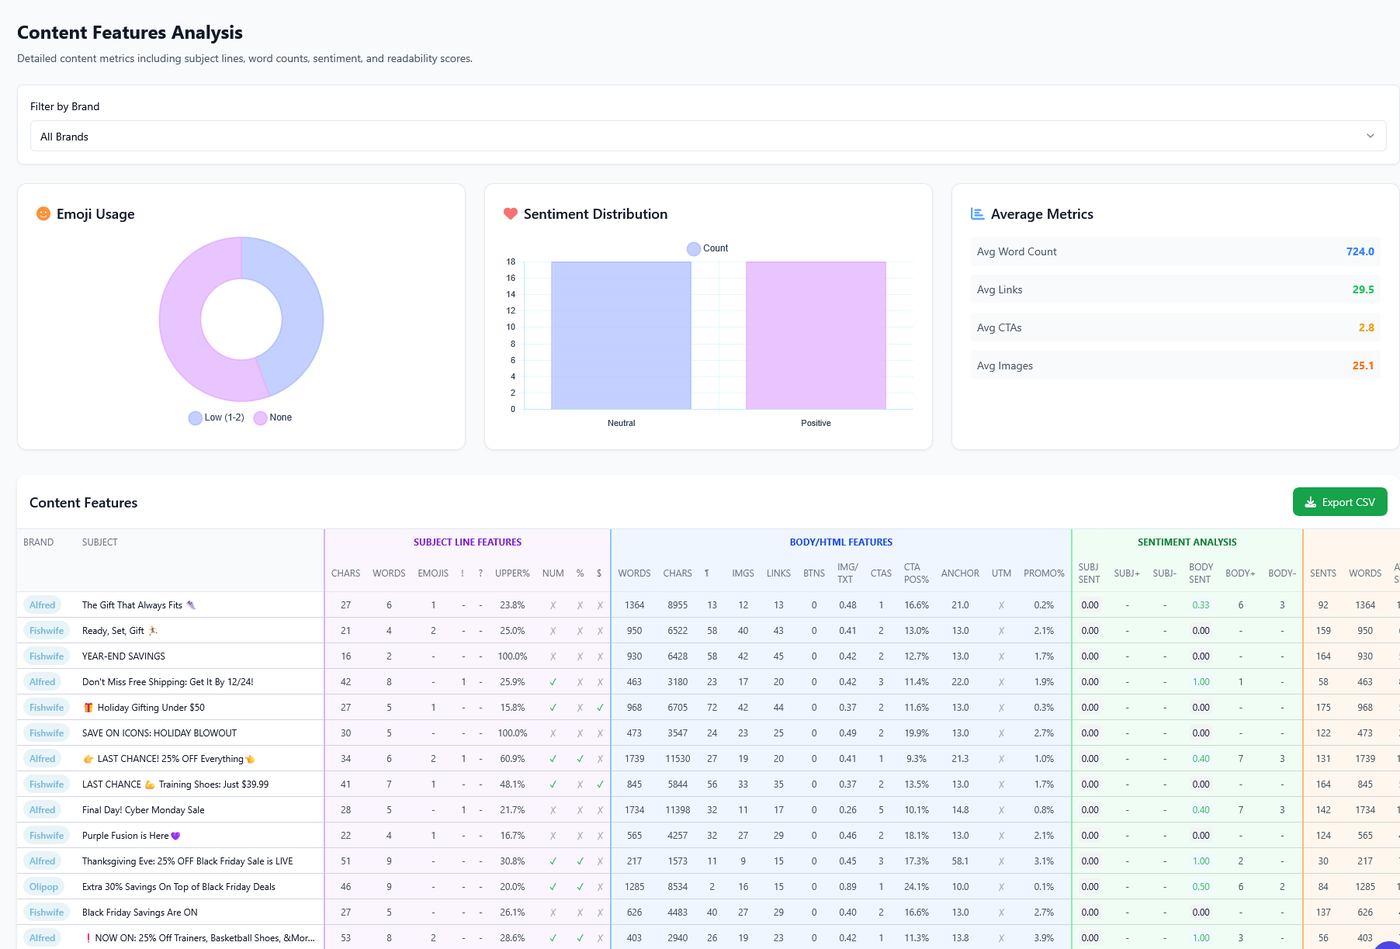
Task: Toggle the Low (1-2) legend swatch
Action: coord(195,418)
